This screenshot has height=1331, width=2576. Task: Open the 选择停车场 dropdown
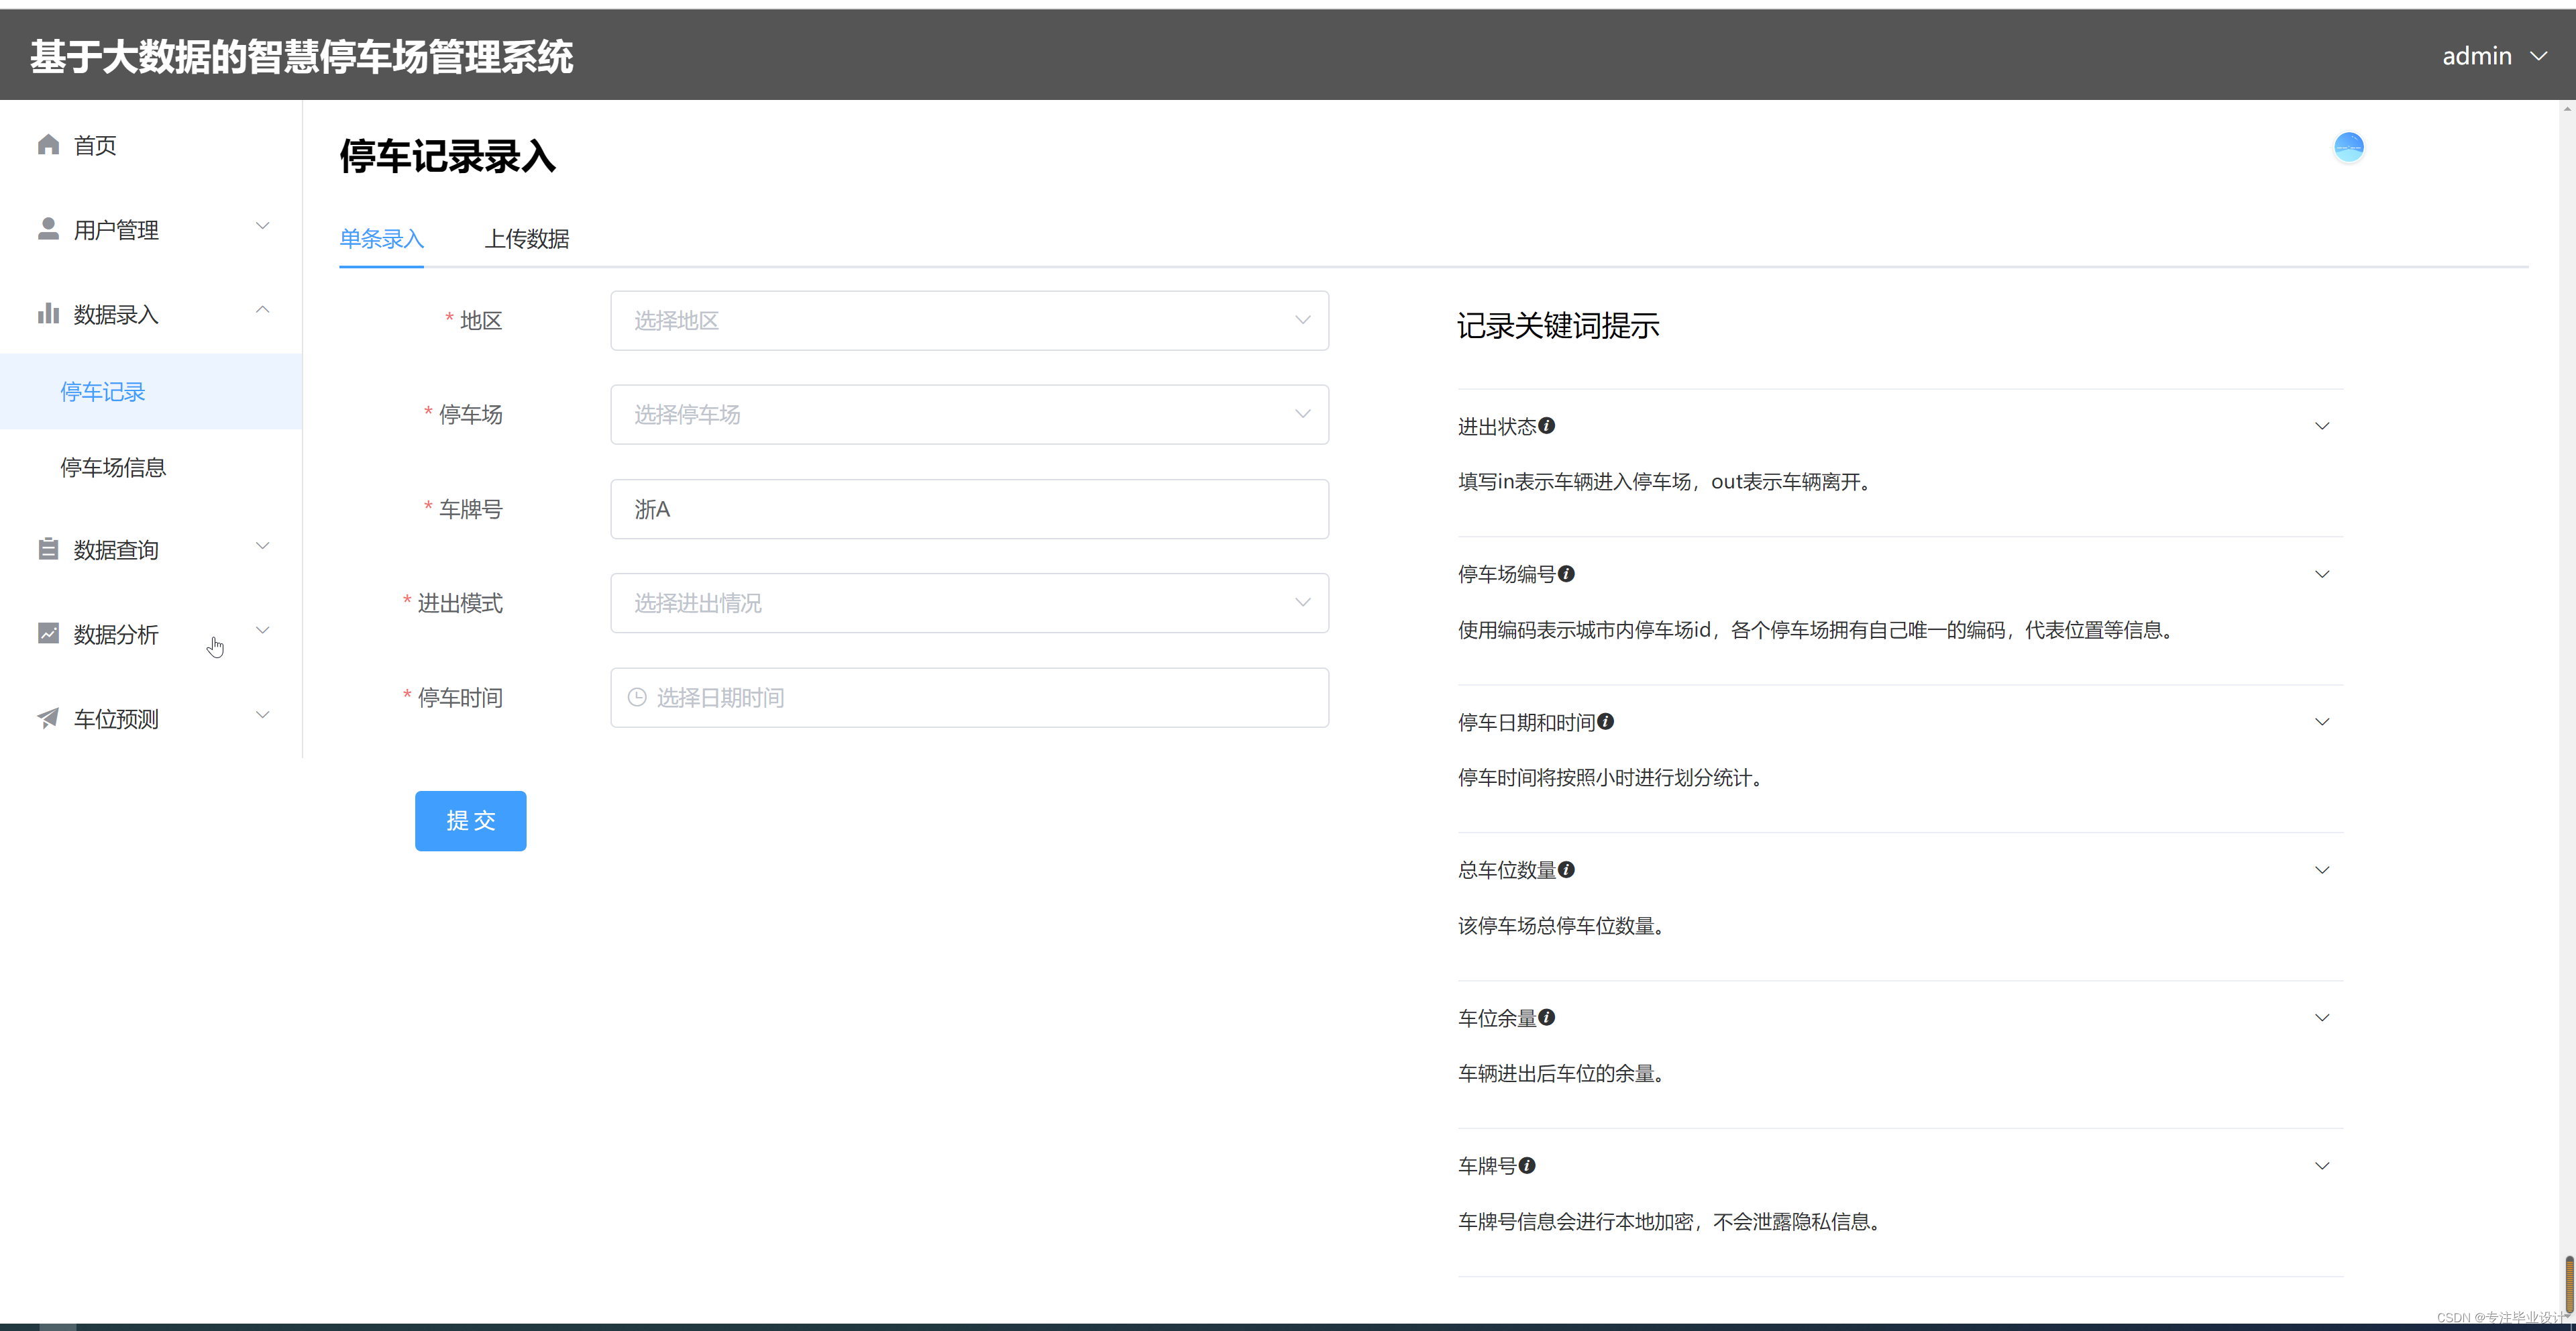[x=968, y=415]
